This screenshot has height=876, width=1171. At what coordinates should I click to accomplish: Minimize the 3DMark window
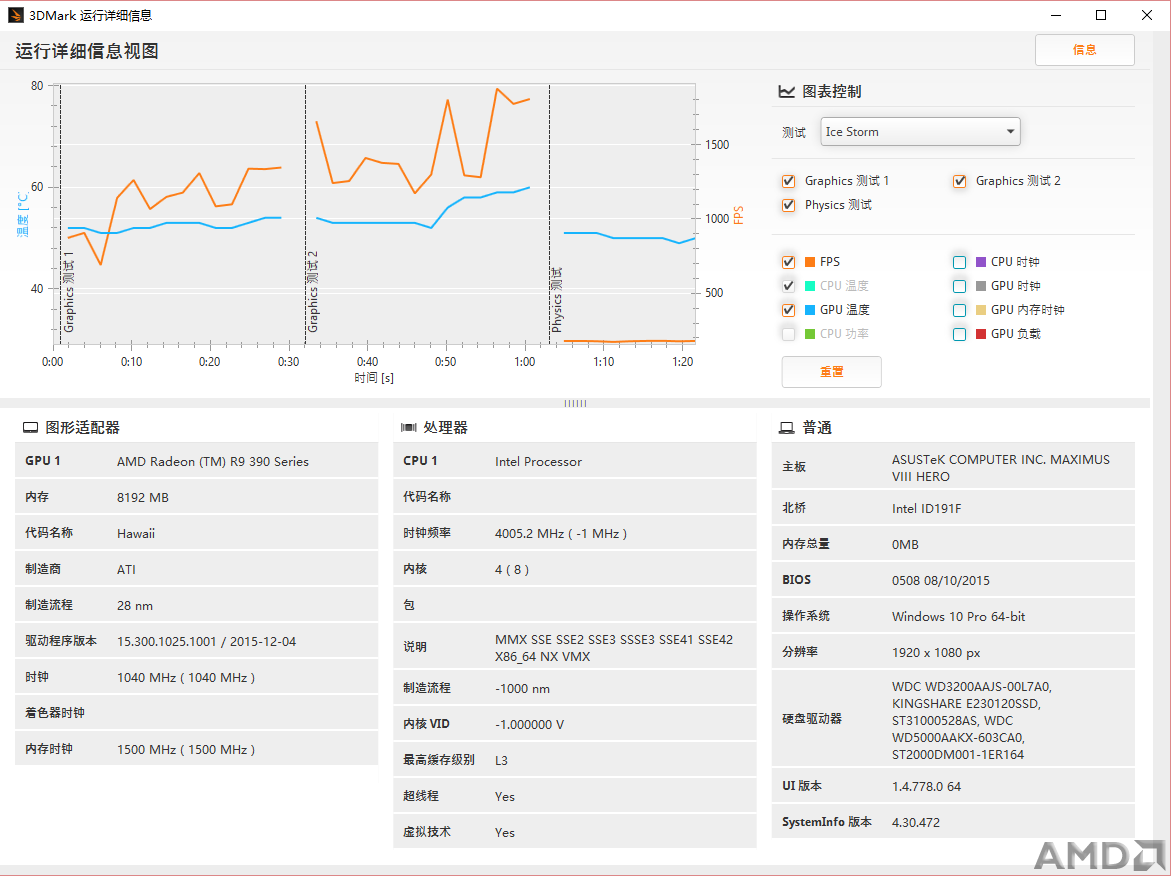click(x=1056, y=15)
